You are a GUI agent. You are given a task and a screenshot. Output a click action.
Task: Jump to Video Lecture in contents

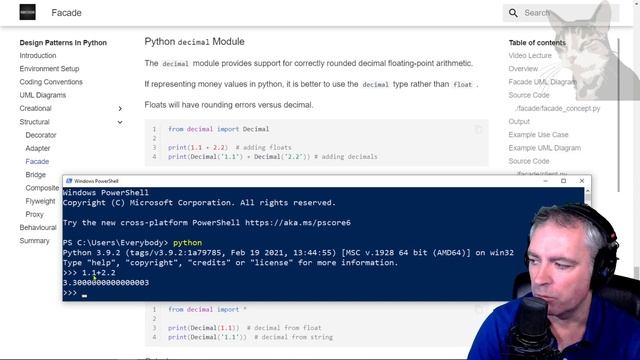pos(530,56)
